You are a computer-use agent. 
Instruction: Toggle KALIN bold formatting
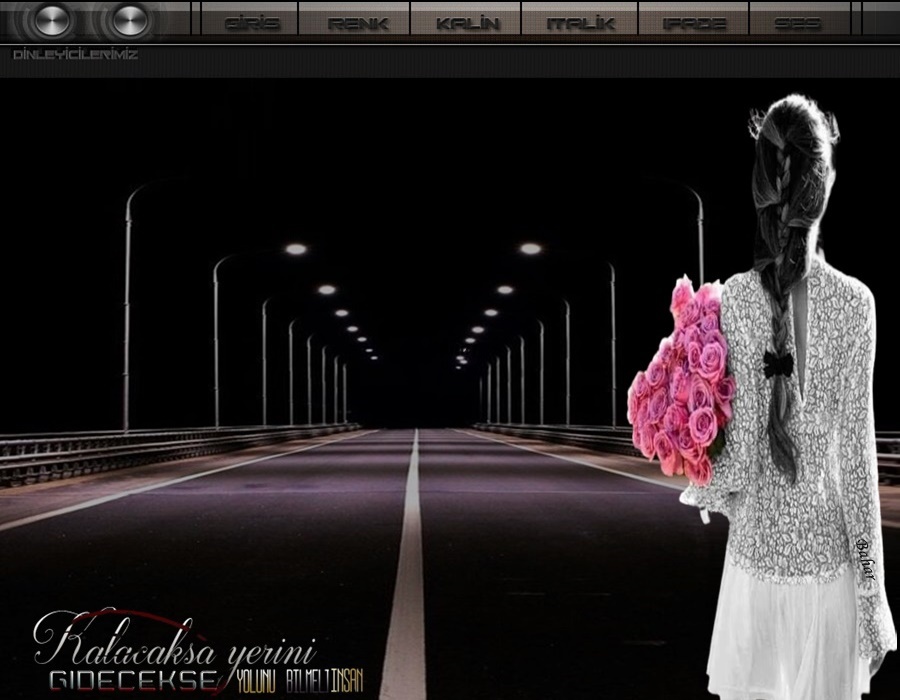click(467, 23)
